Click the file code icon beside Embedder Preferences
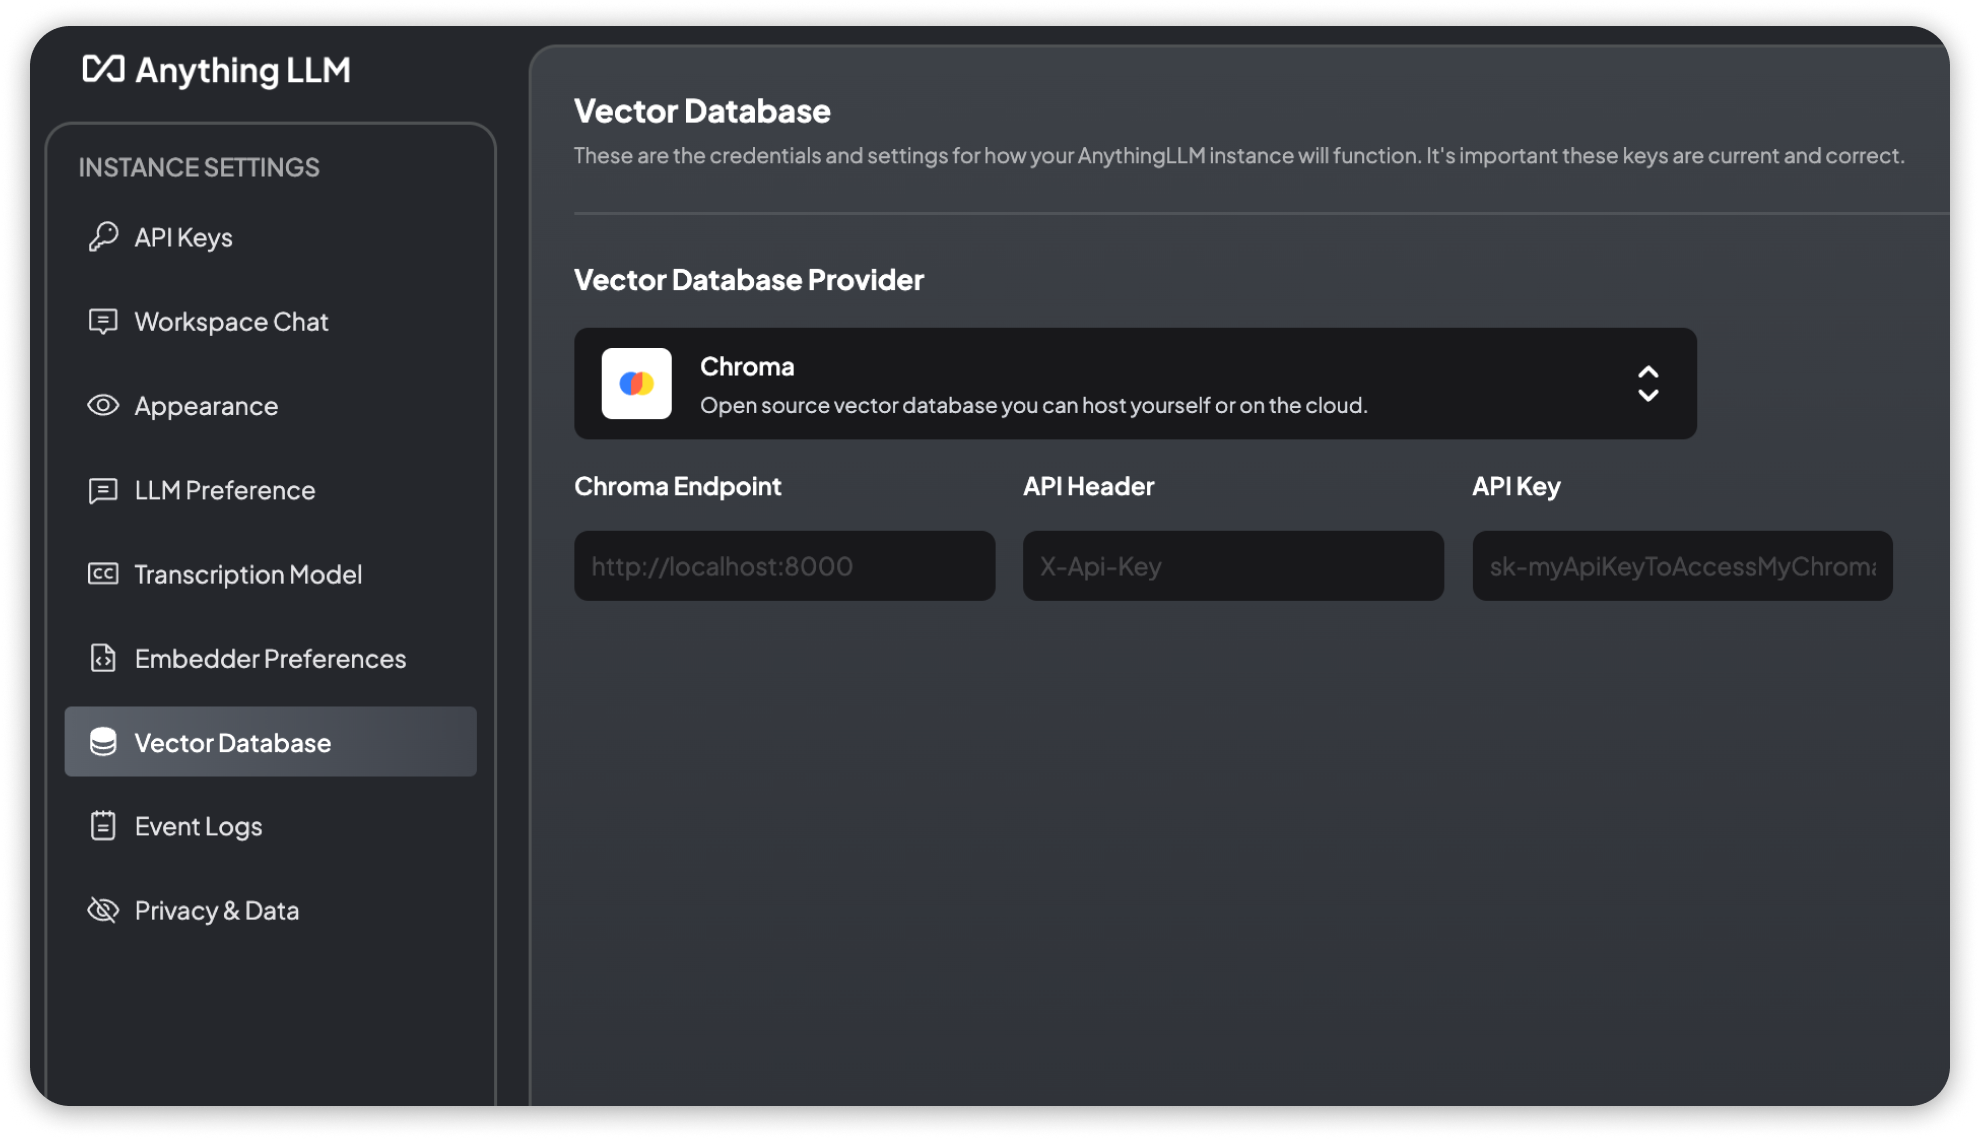 pyautogui.click(x=103, y=658)
